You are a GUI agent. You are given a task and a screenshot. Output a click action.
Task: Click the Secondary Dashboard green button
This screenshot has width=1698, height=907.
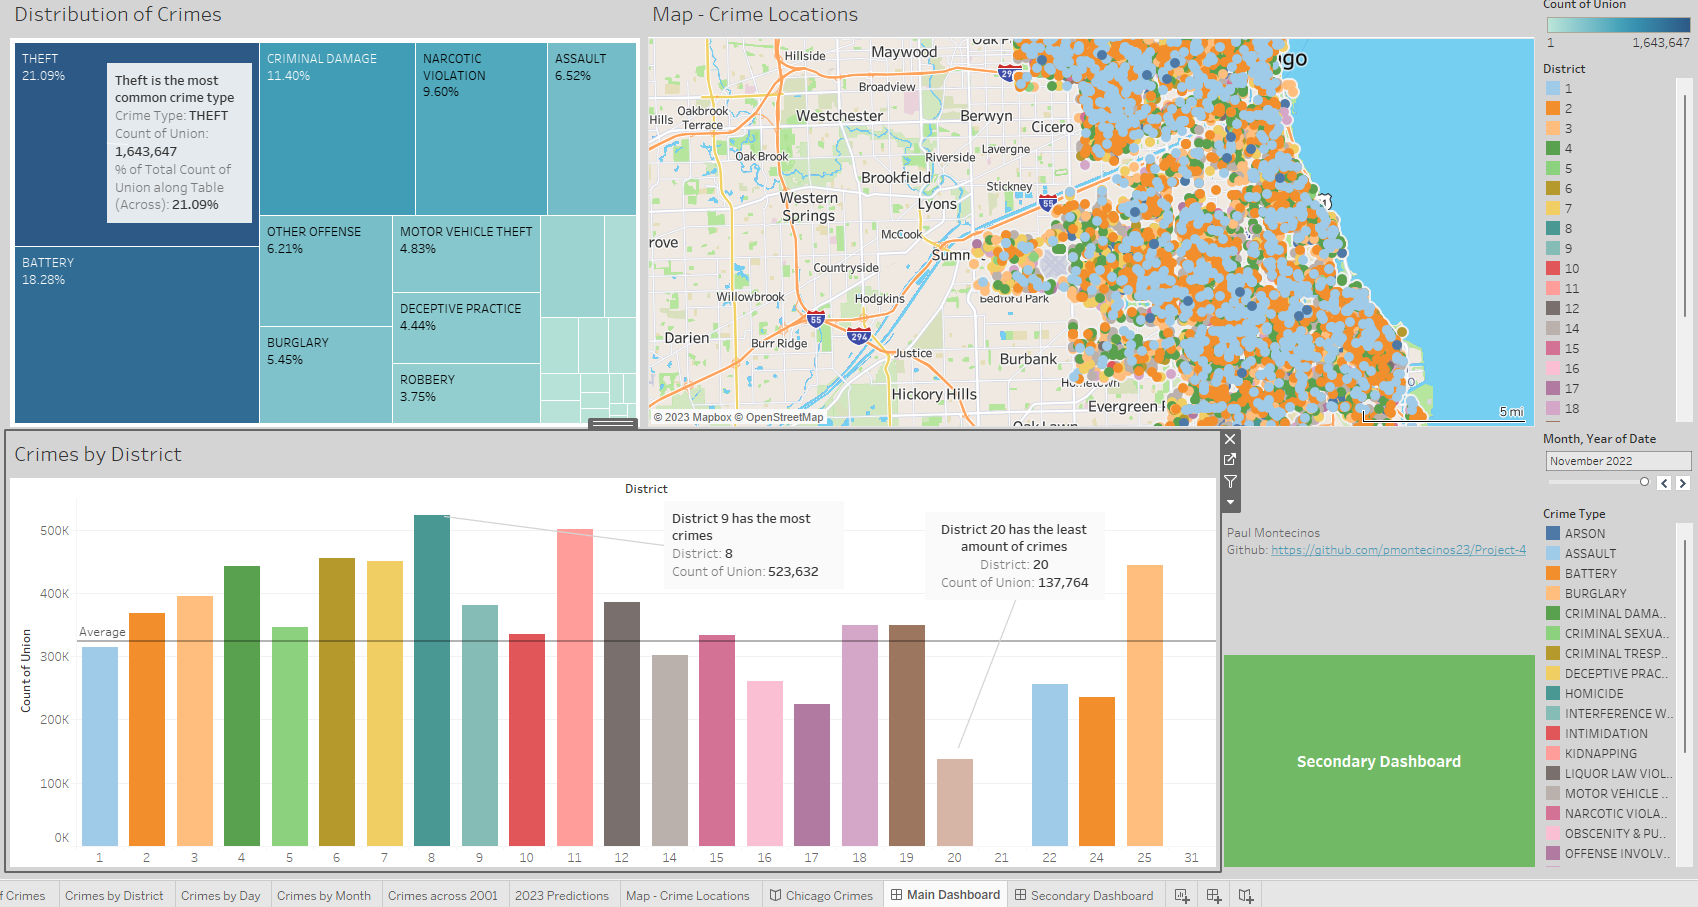[x=1379, y=761]
